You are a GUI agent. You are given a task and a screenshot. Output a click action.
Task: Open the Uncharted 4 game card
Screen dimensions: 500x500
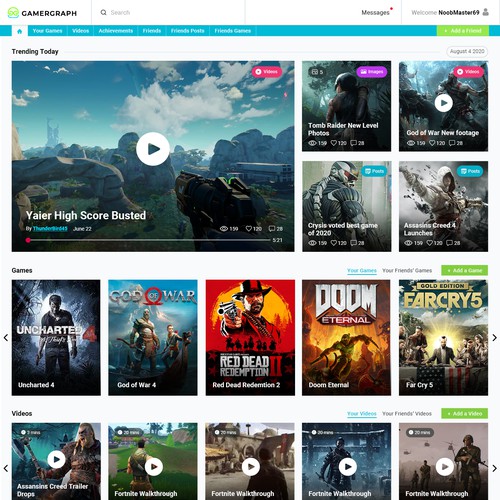(56, 338)
